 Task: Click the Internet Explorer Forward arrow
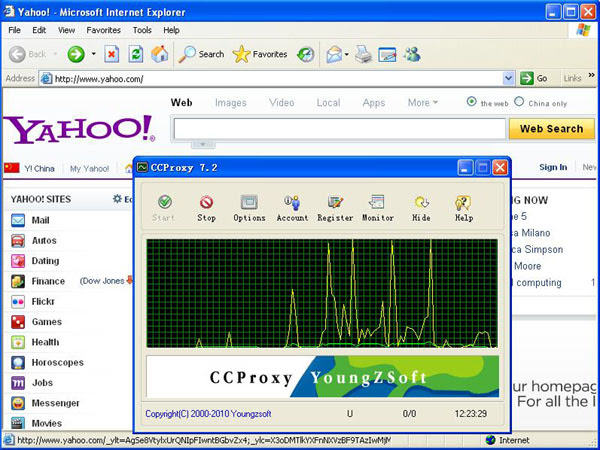(x=76, y=54)
